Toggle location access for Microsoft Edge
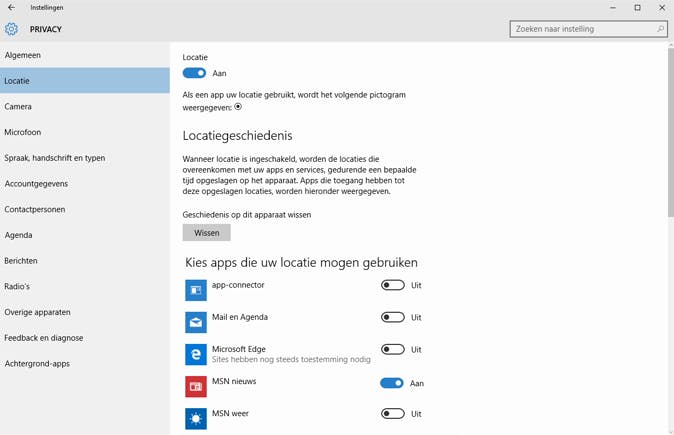This screenshot has height=435, width=674. [392, 350]
